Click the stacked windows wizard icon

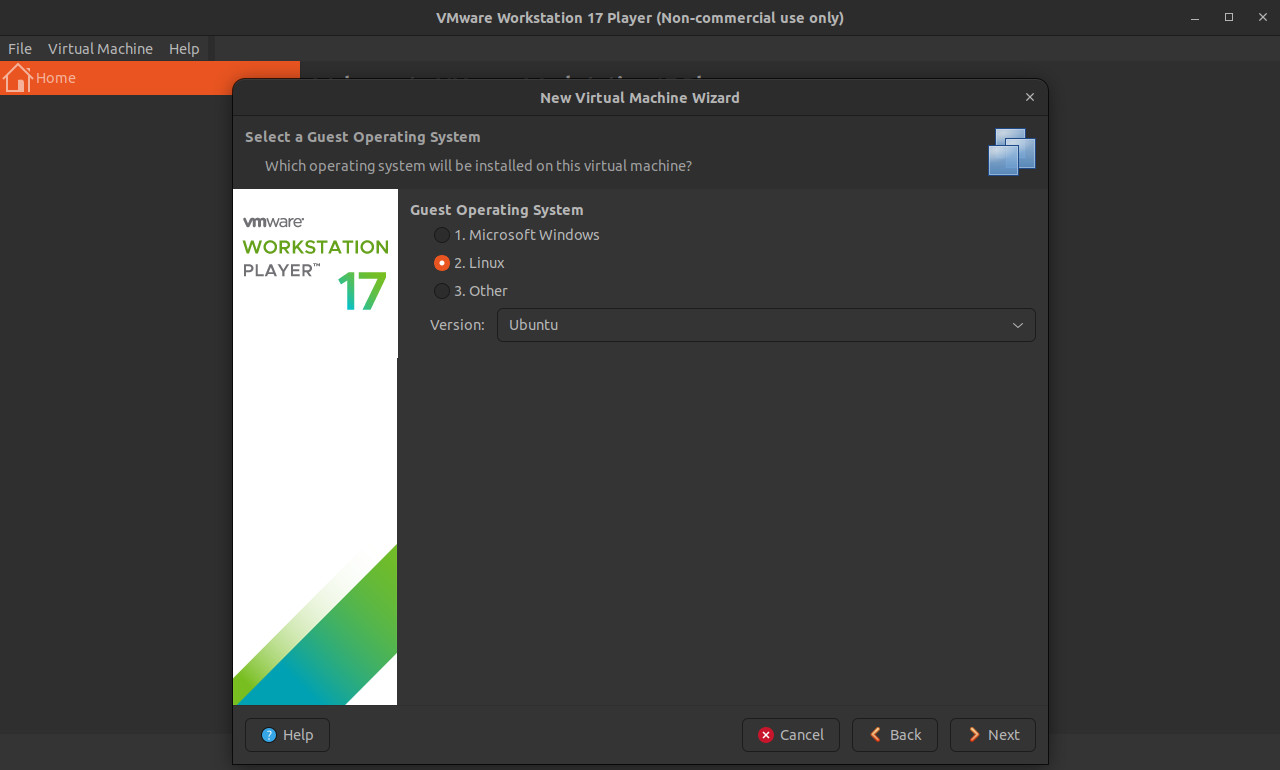coord(1012,152)
